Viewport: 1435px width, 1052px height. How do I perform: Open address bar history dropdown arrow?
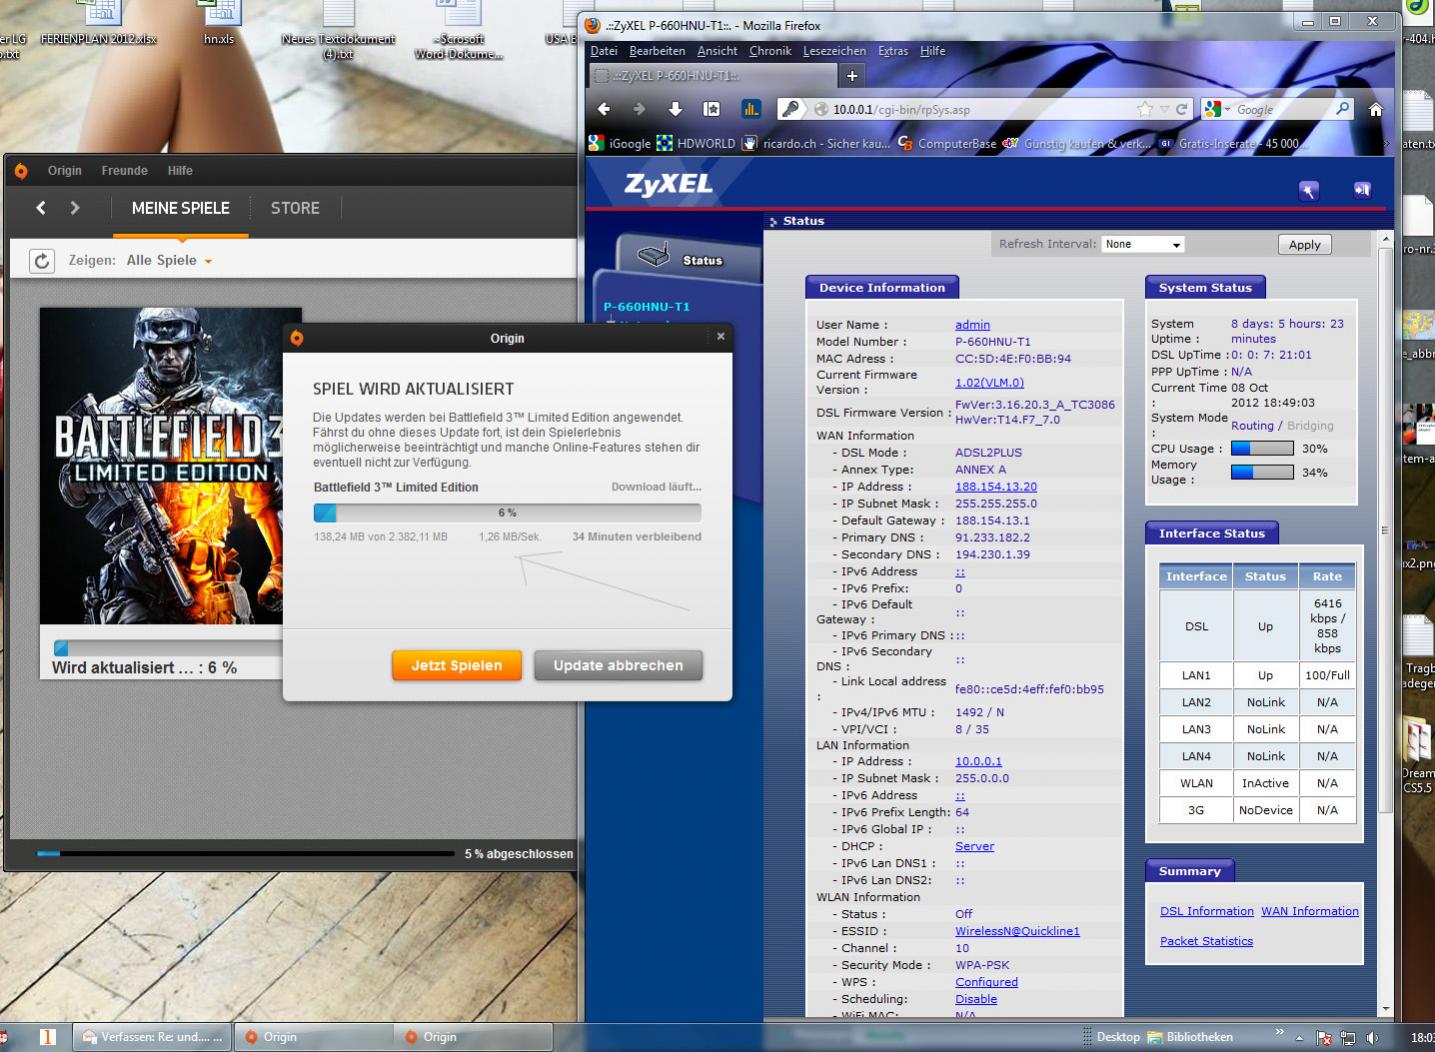(1164, 109)
